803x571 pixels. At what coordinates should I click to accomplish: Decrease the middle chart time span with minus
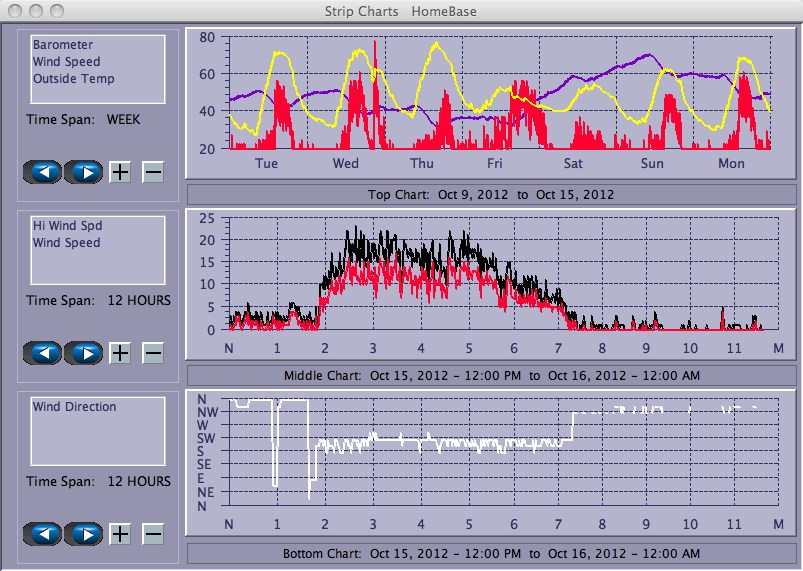[x=153, y=353]
